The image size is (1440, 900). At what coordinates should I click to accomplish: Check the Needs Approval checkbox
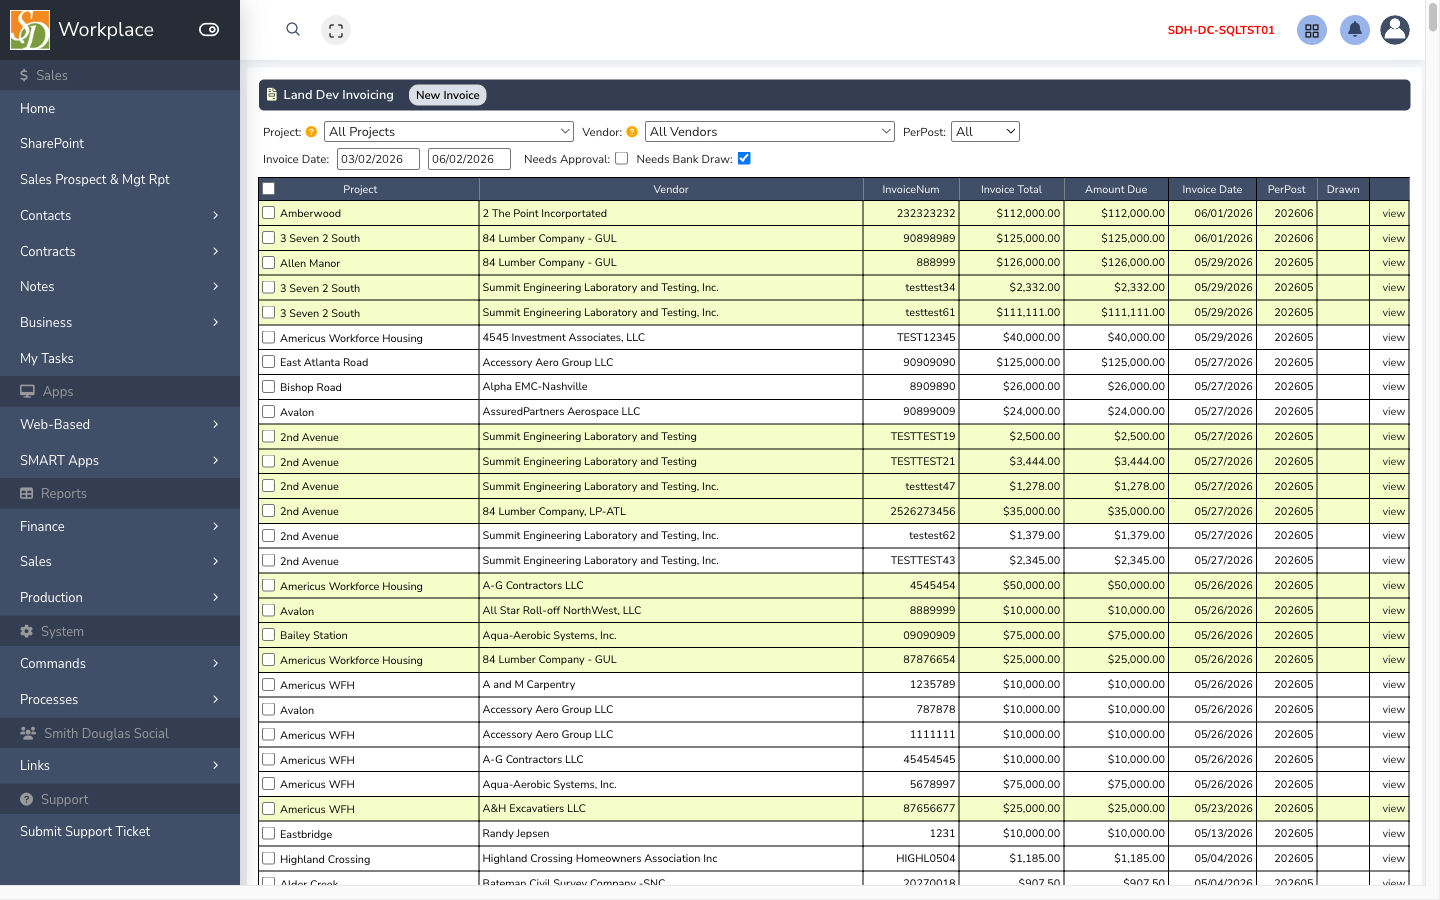622,158
